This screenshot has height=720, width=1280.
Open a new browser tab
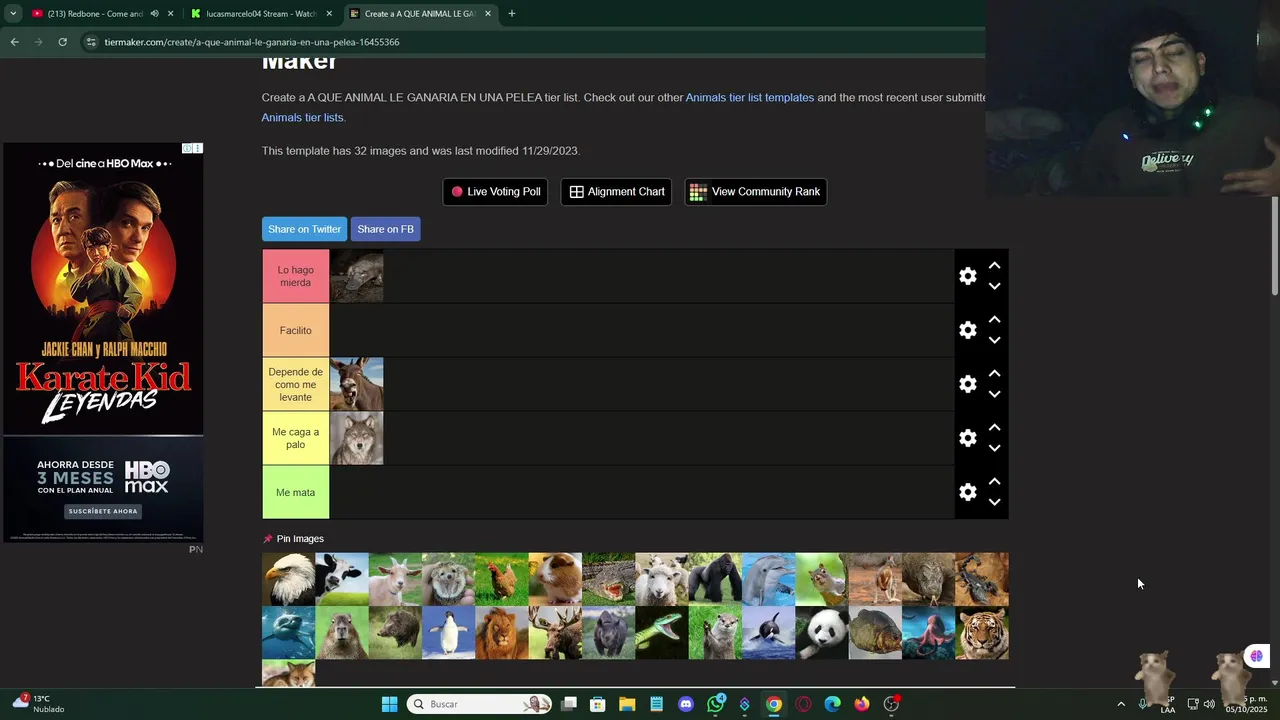(512, 14)
